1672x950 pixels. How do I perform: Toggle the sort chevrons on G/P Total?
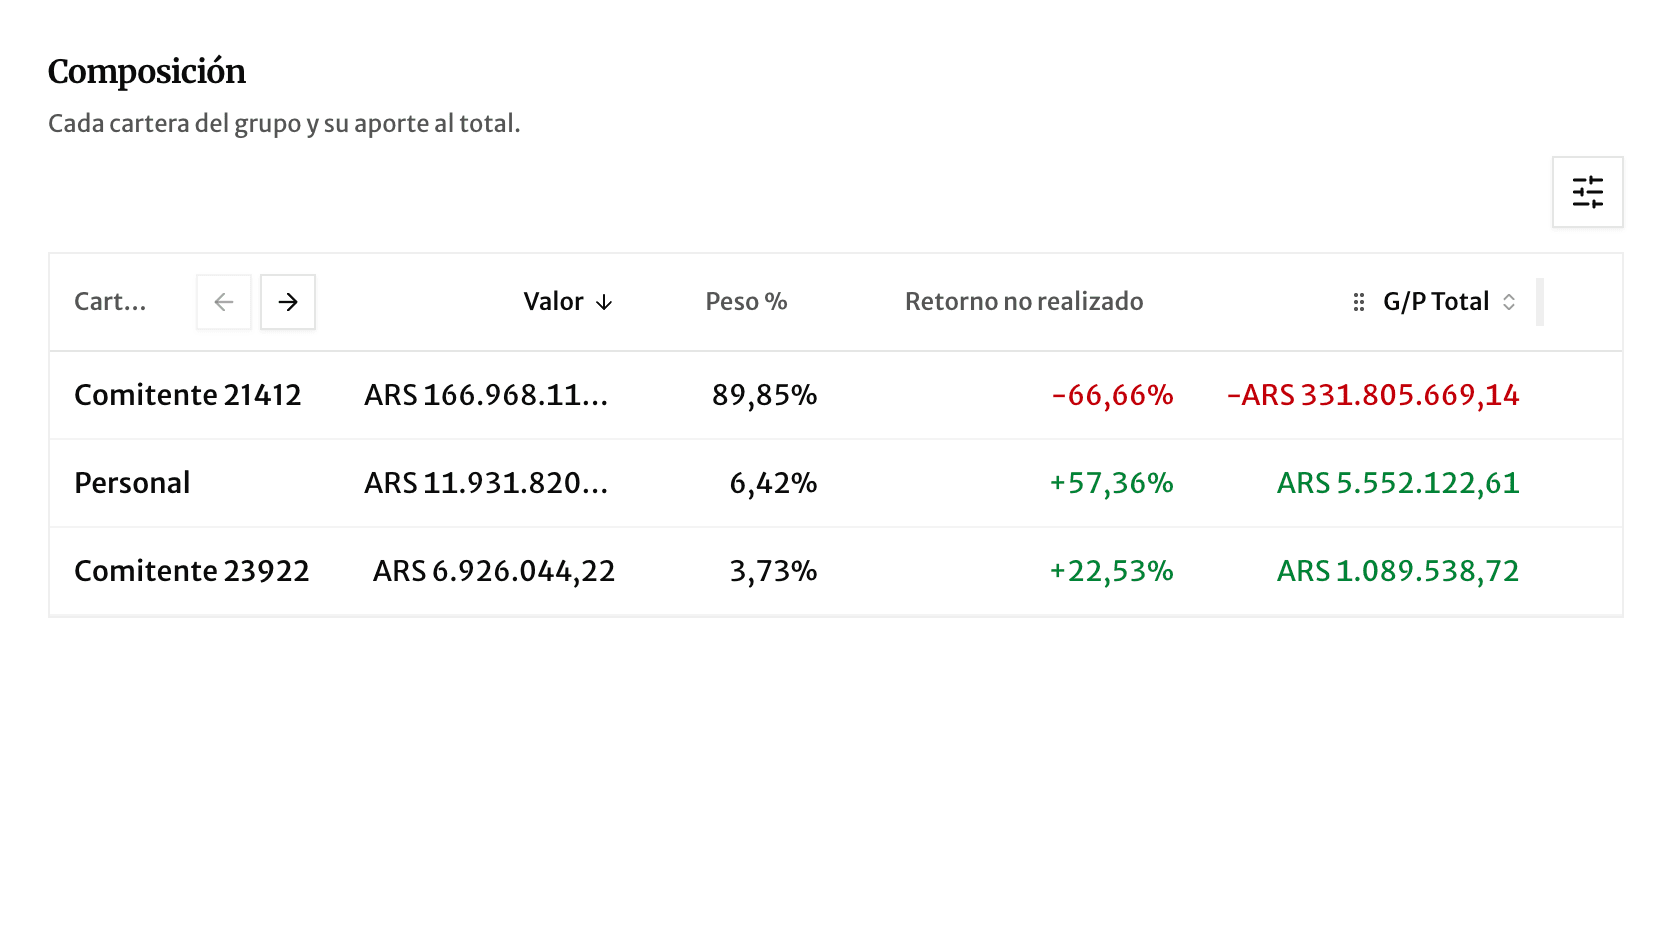click(x=1509, y=302)
